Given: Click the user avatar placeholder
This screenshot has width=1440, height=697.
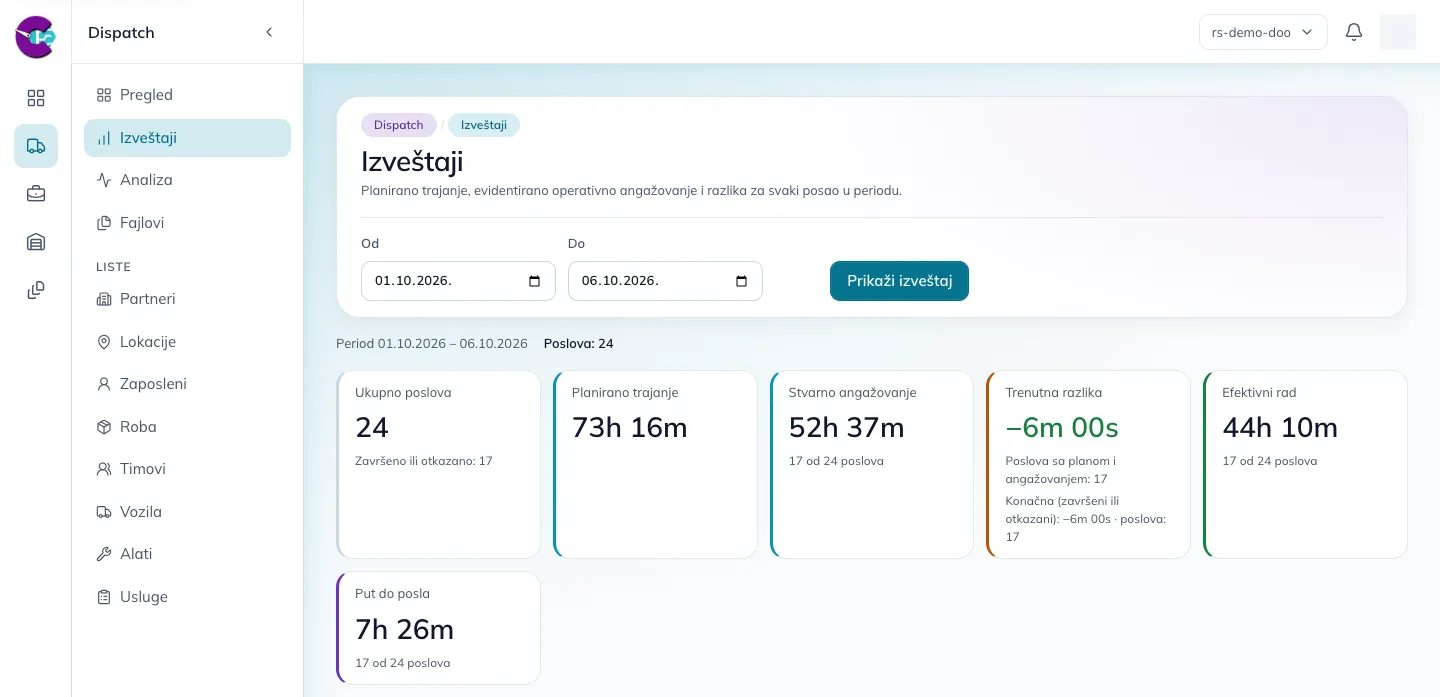Looking at the screenshot, I should point(1398,32).
